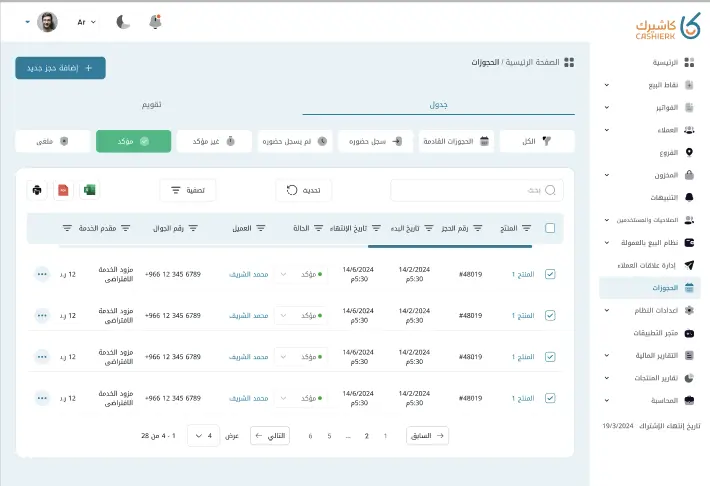This screenshot has width=710, height=486.
Task: Click the الحالة column sort icon
Action: [318, 228]
